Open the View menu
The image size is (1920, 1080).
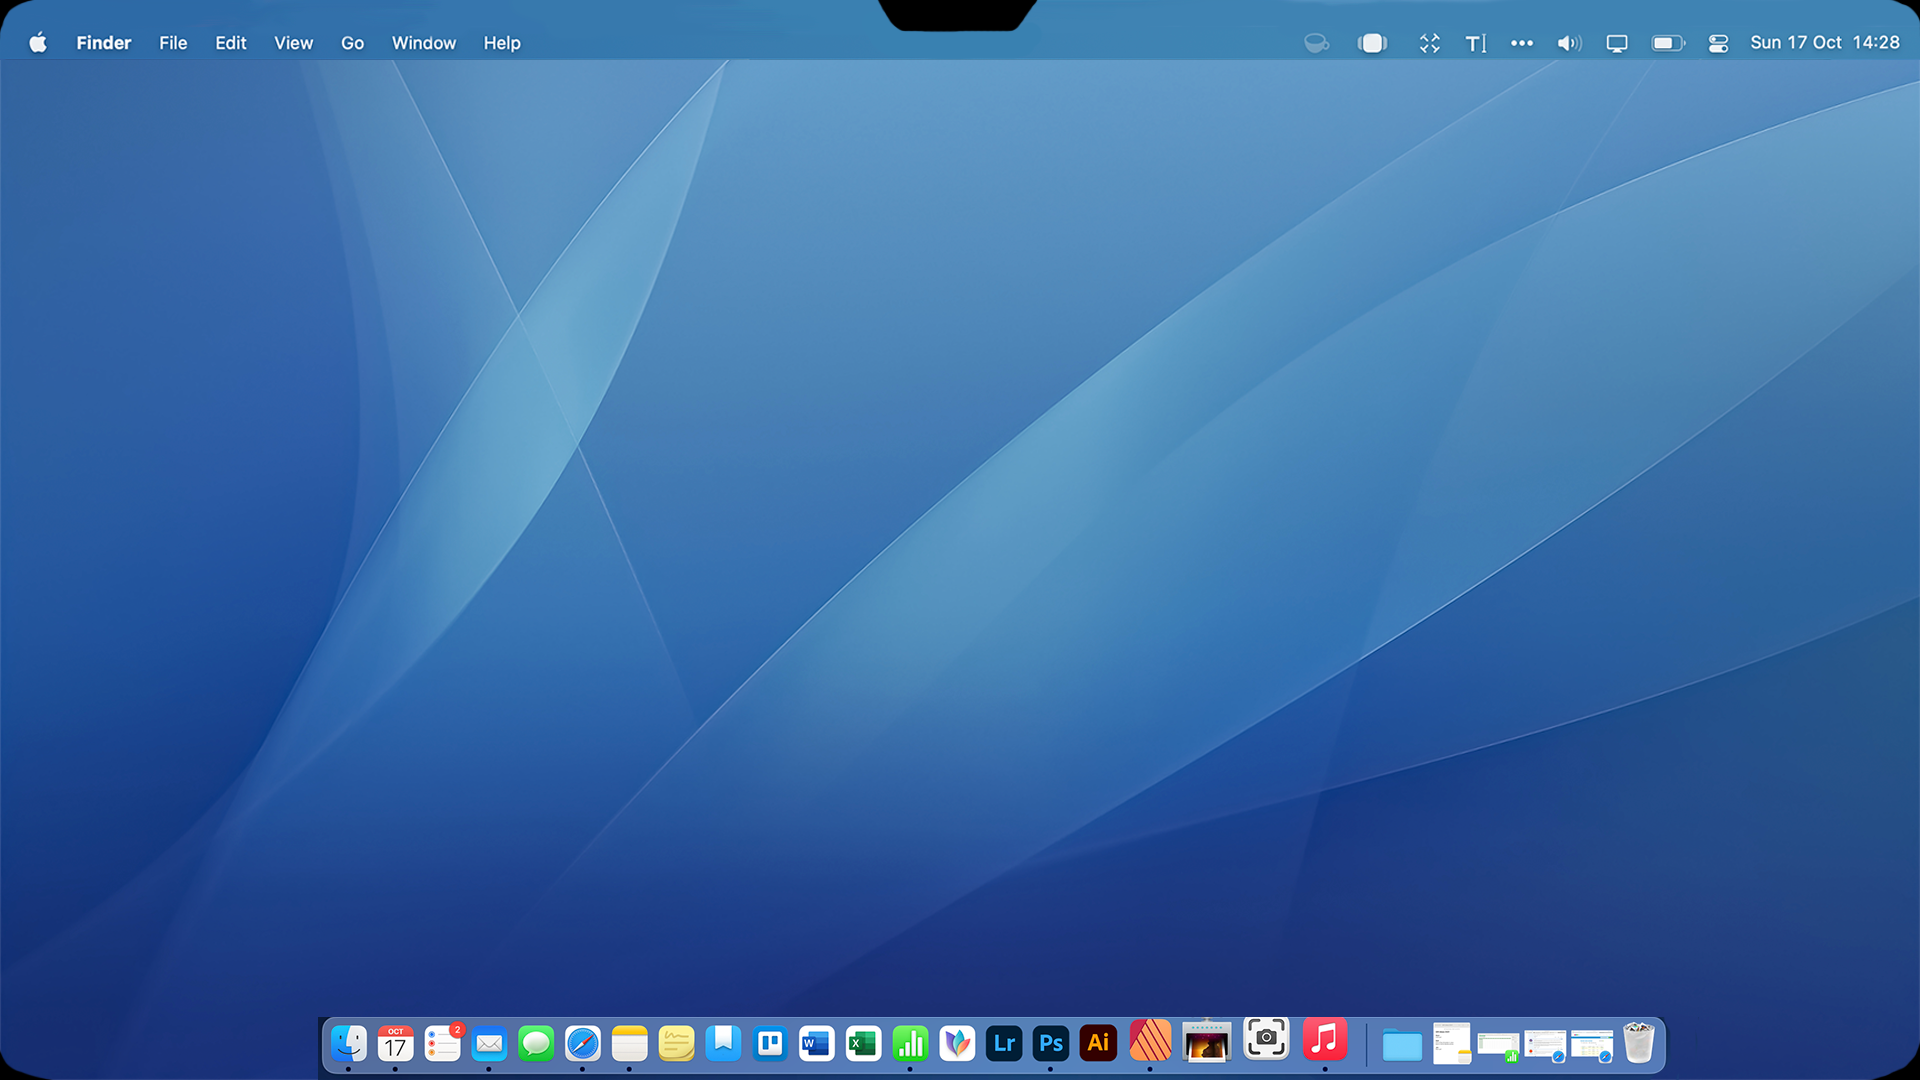point(293,43)
